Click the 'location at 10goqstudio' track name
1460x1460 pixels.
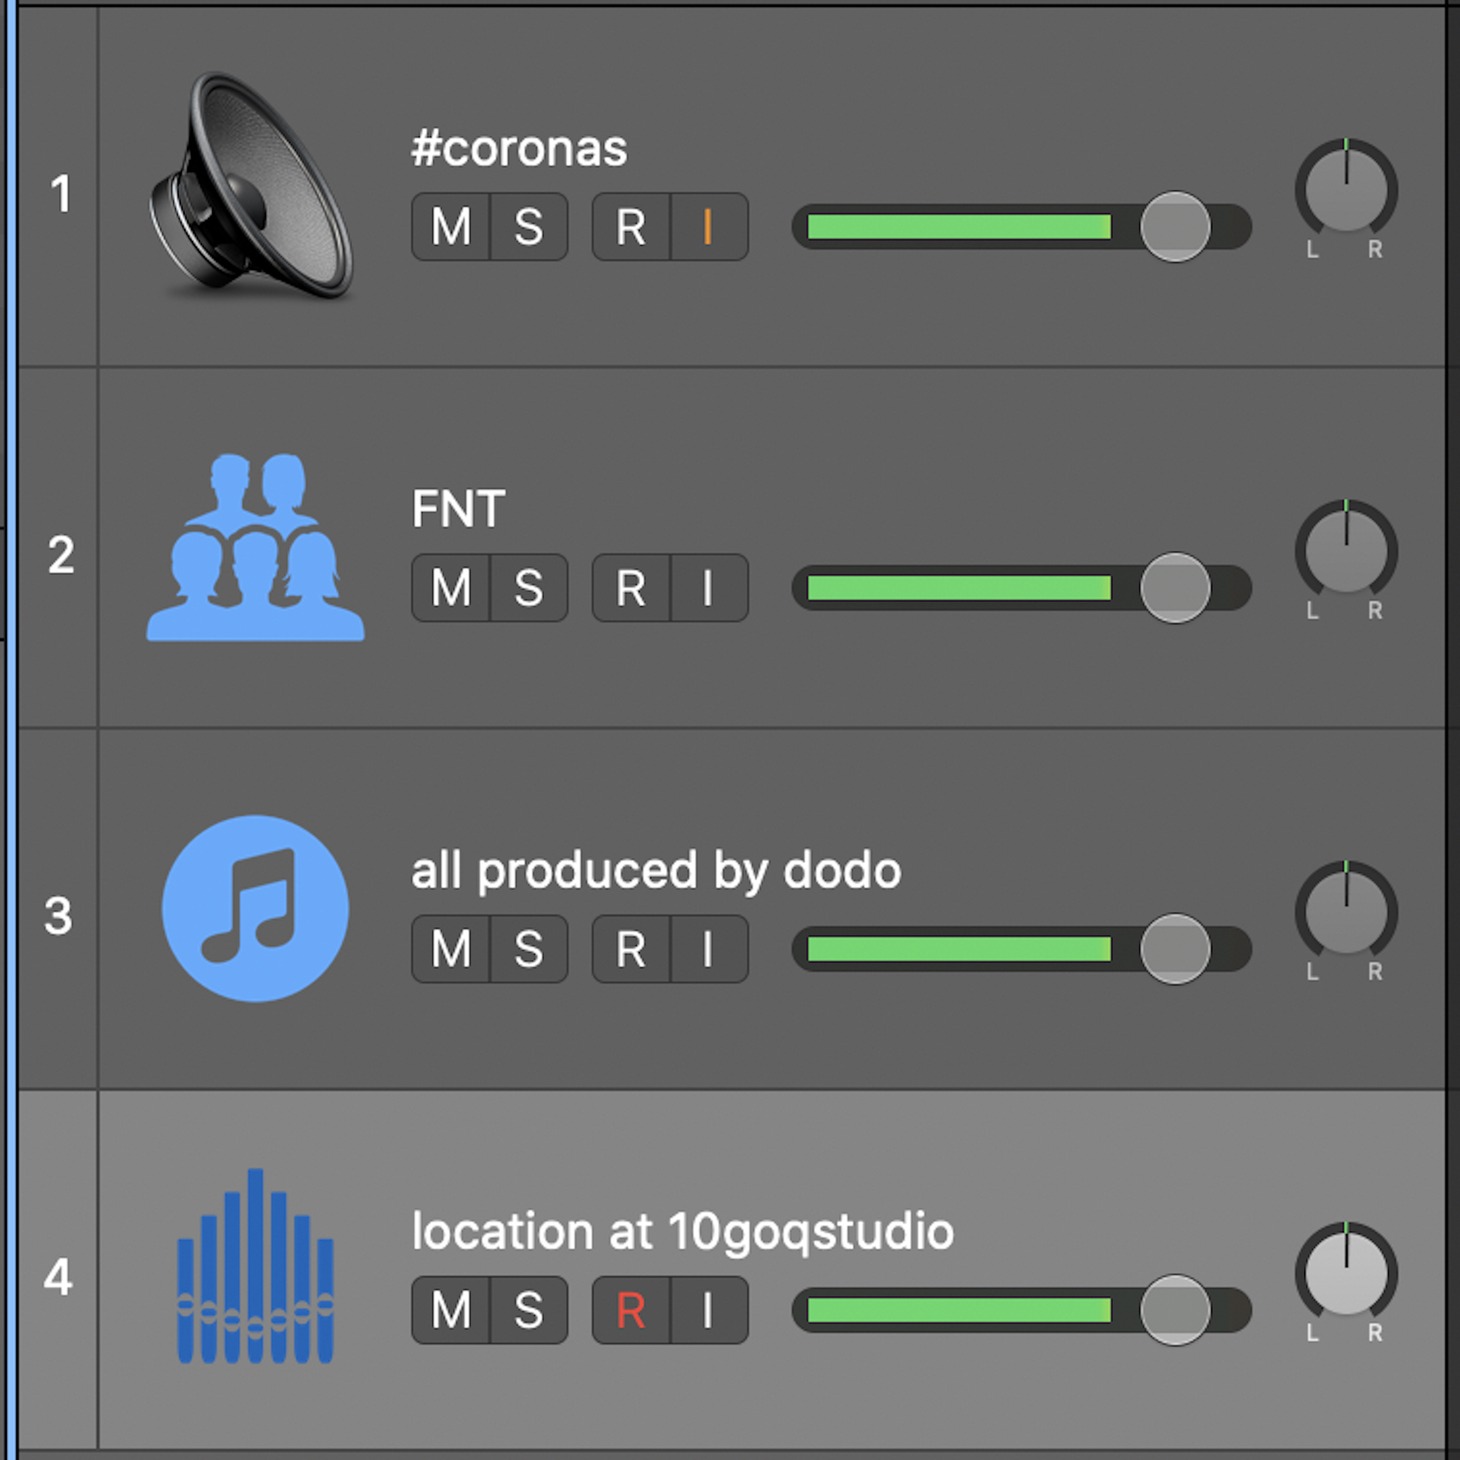click(x=682, y=1232)
